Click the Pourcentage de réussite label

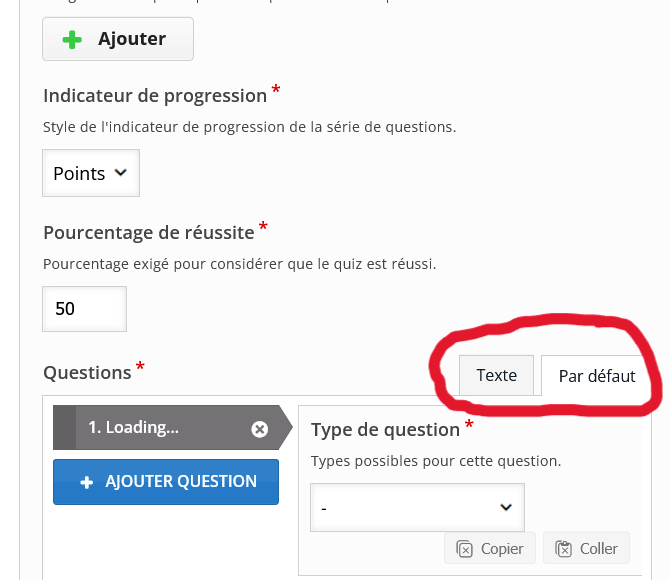click(x=149, y=233)
